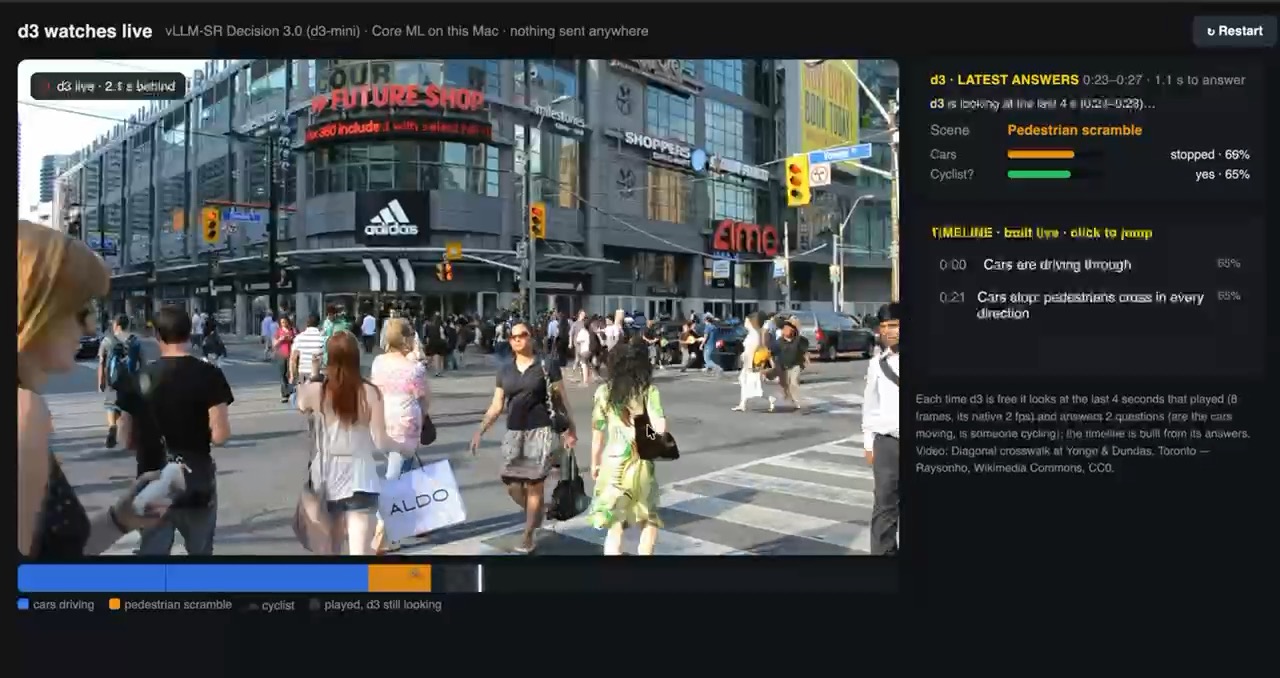Click the orange pedestrian scramble timeline segment
This screenshot has height=678, width=1280.
tap(399, 578)
